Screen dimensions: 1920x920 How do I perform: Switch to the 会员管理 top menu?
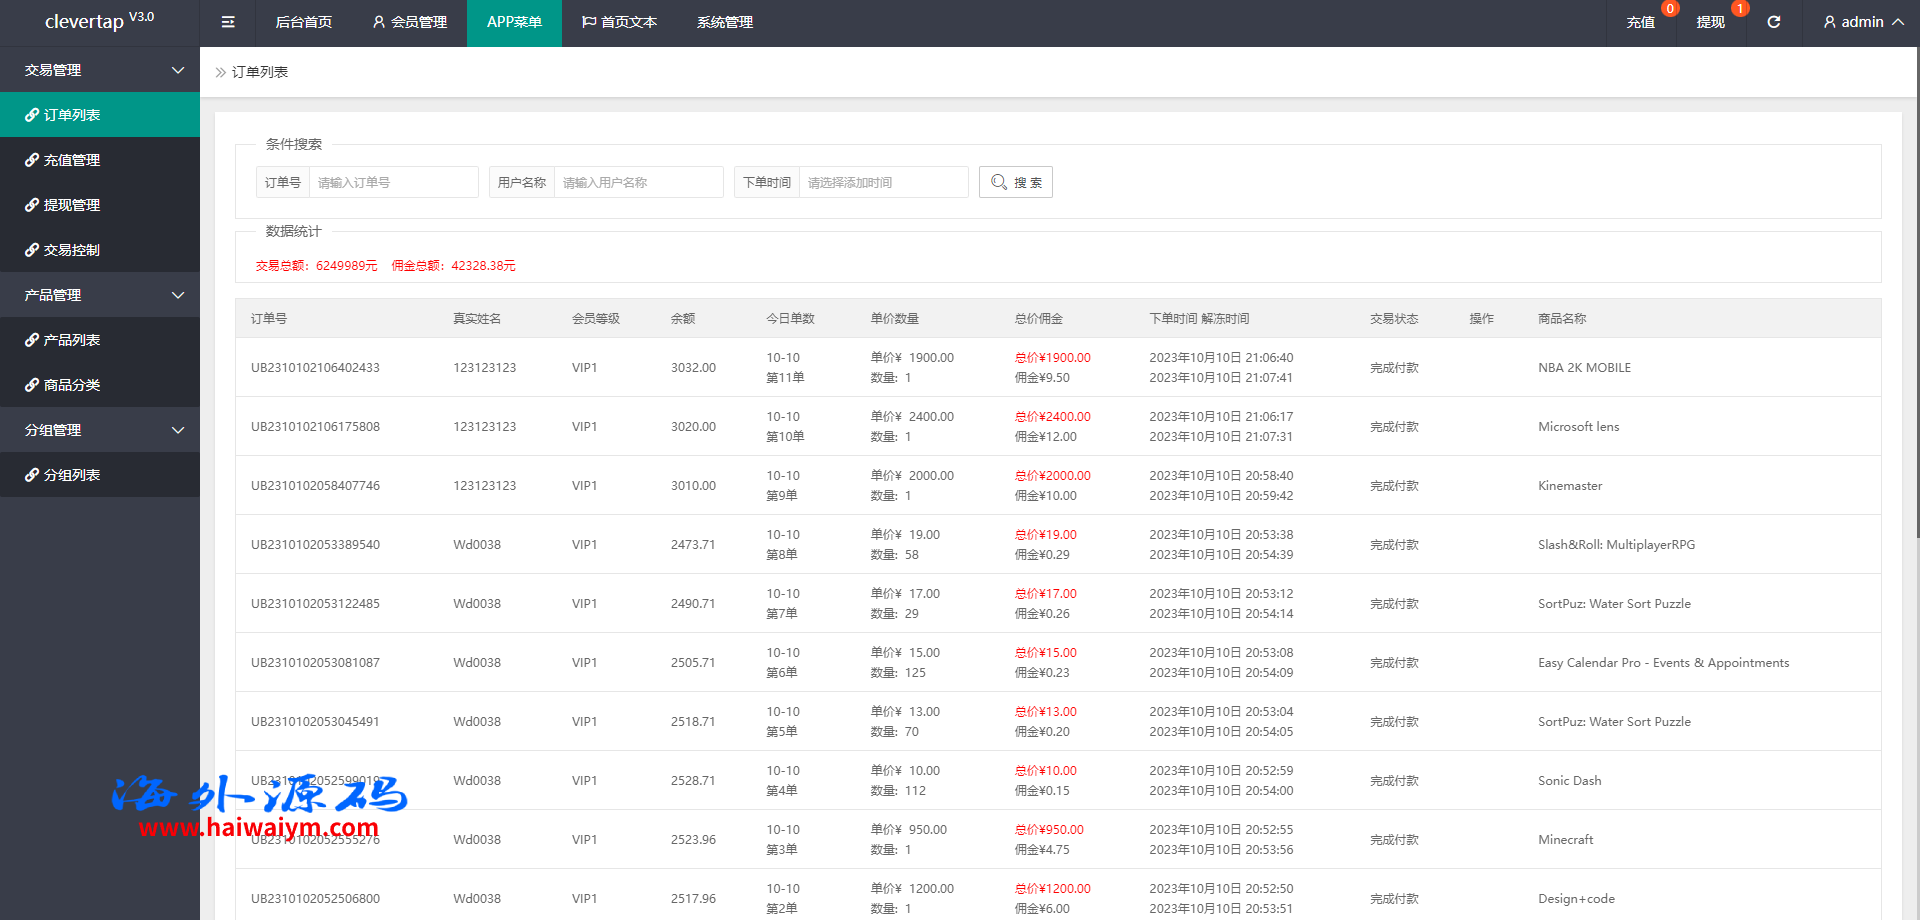(x=409, y=22)
